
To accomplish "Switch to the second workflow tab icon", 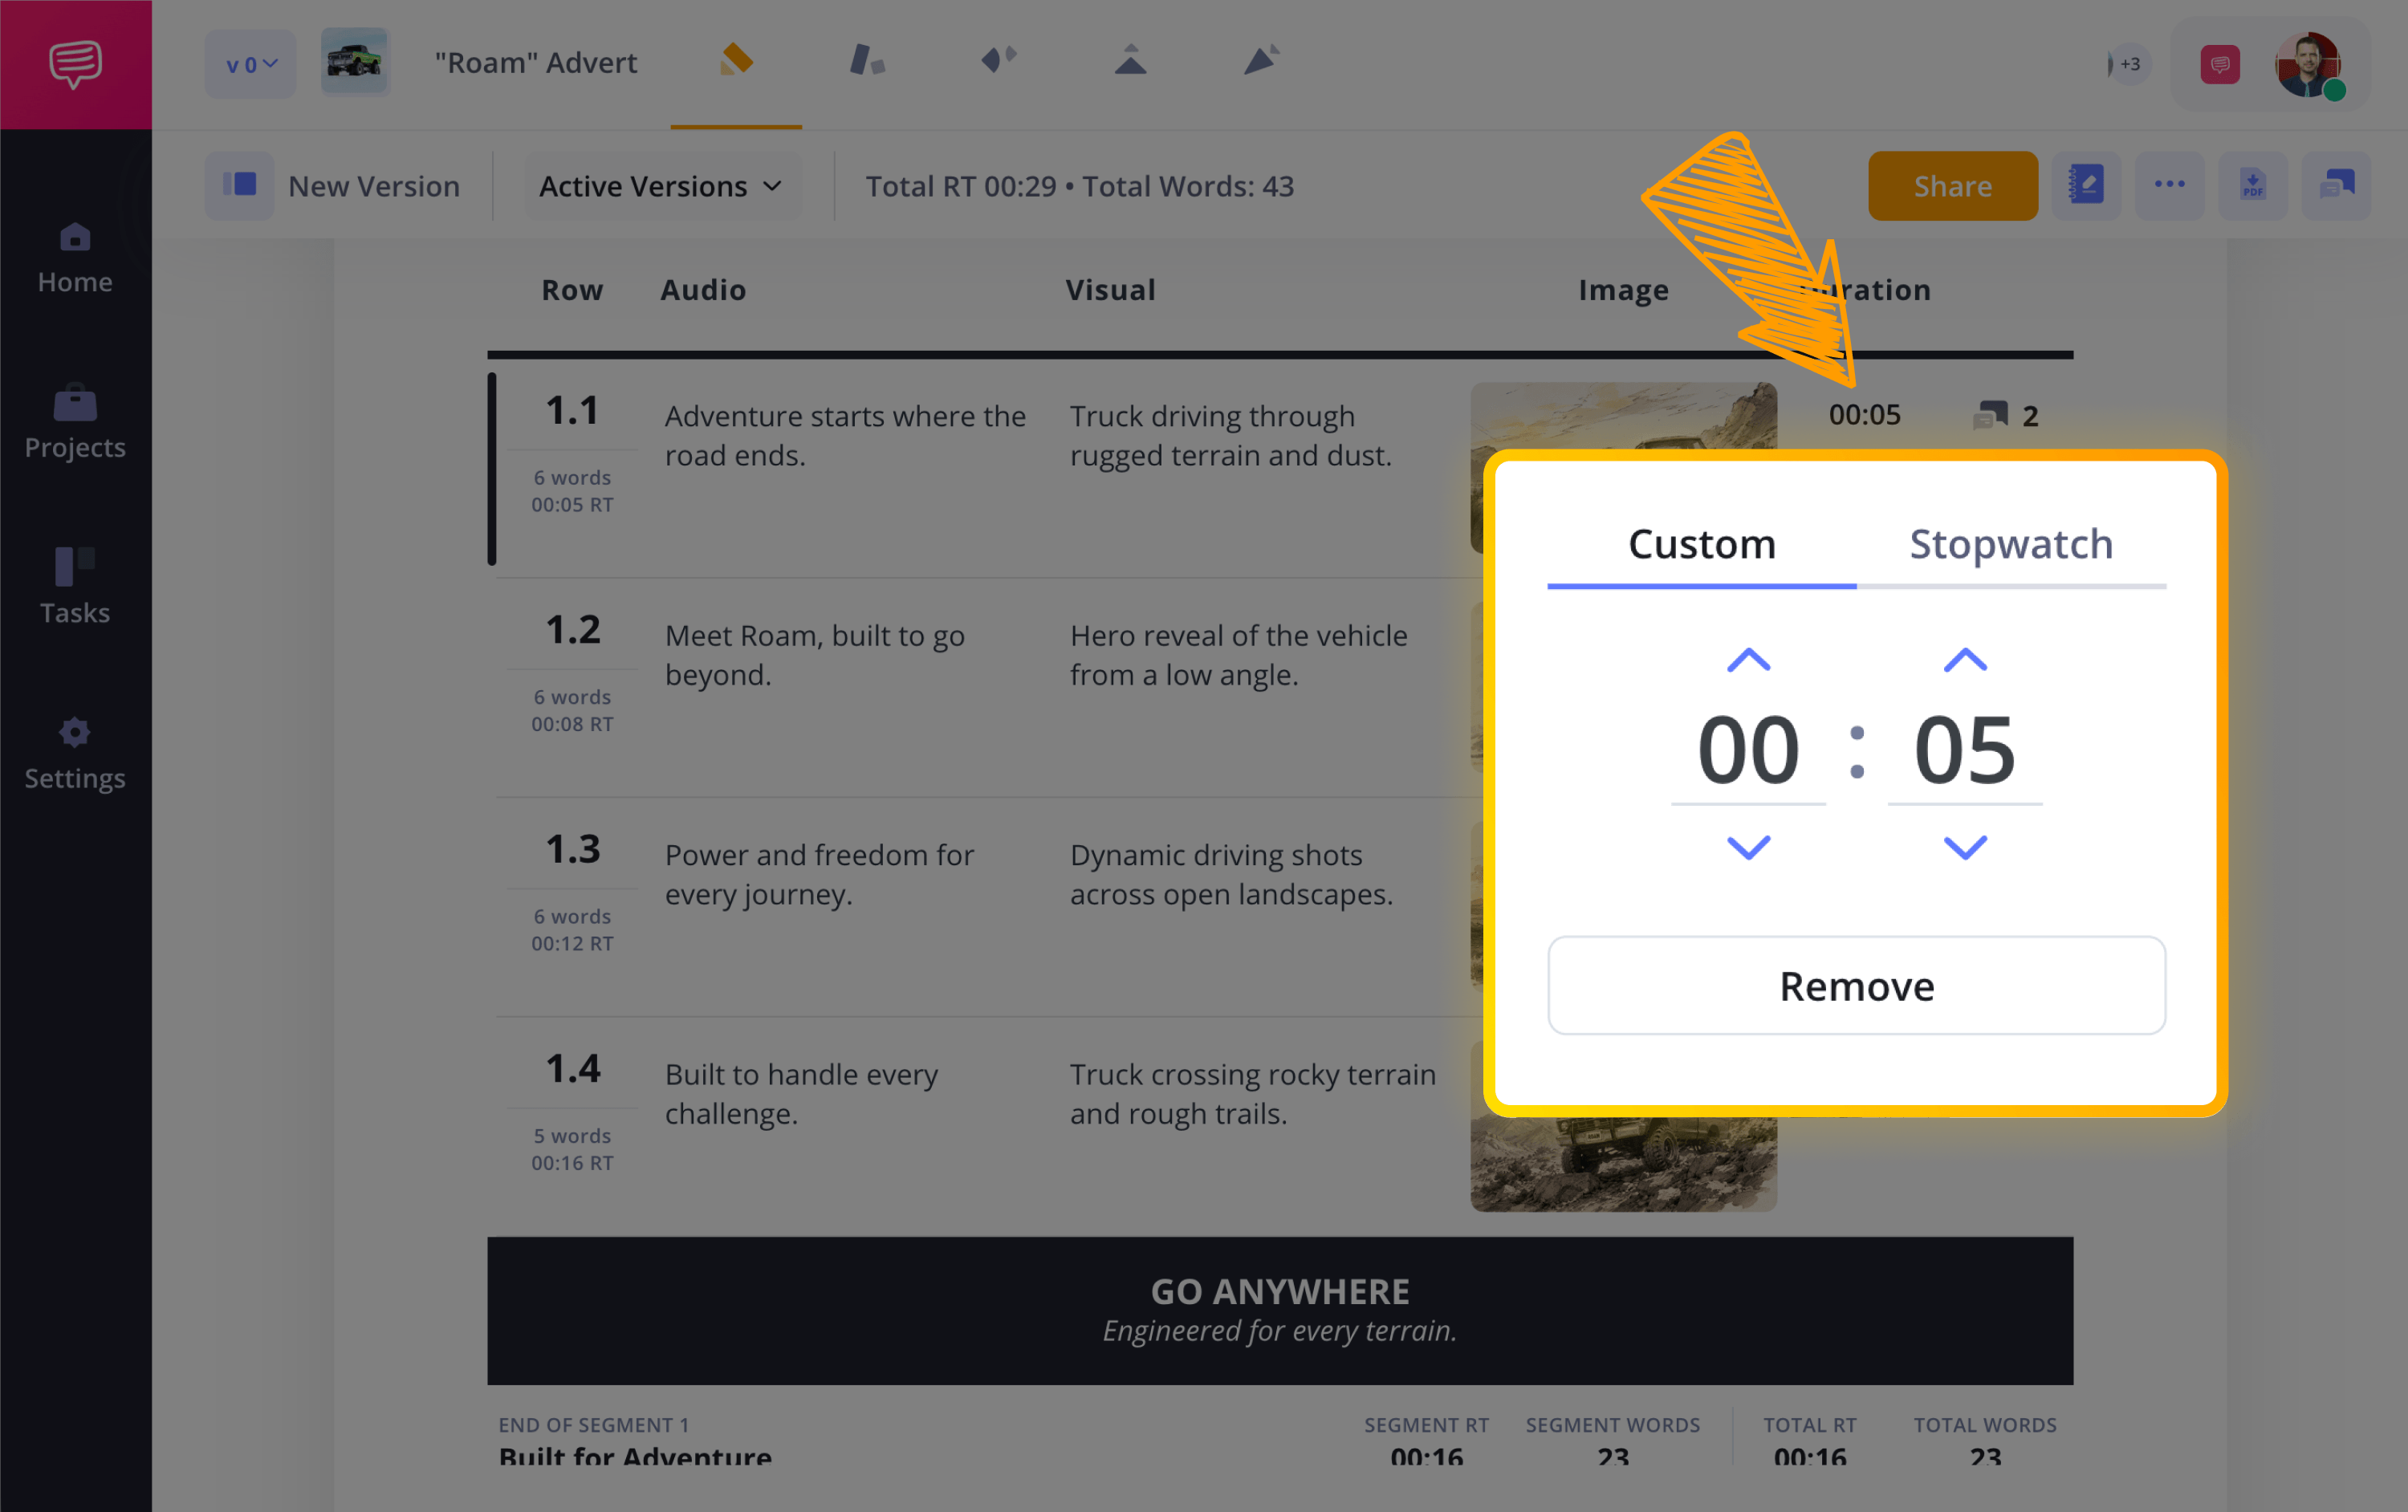I will (867, 60).
